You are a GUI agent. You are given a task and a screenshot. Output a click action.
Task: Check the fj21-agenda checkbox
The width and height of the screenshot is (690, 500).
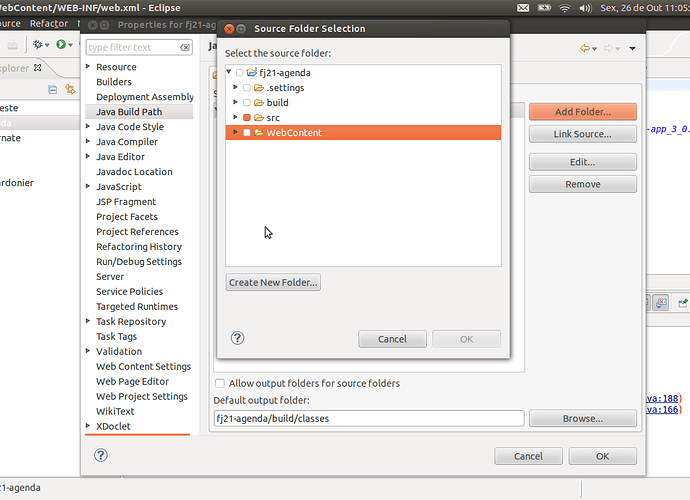tap(240, 73)
